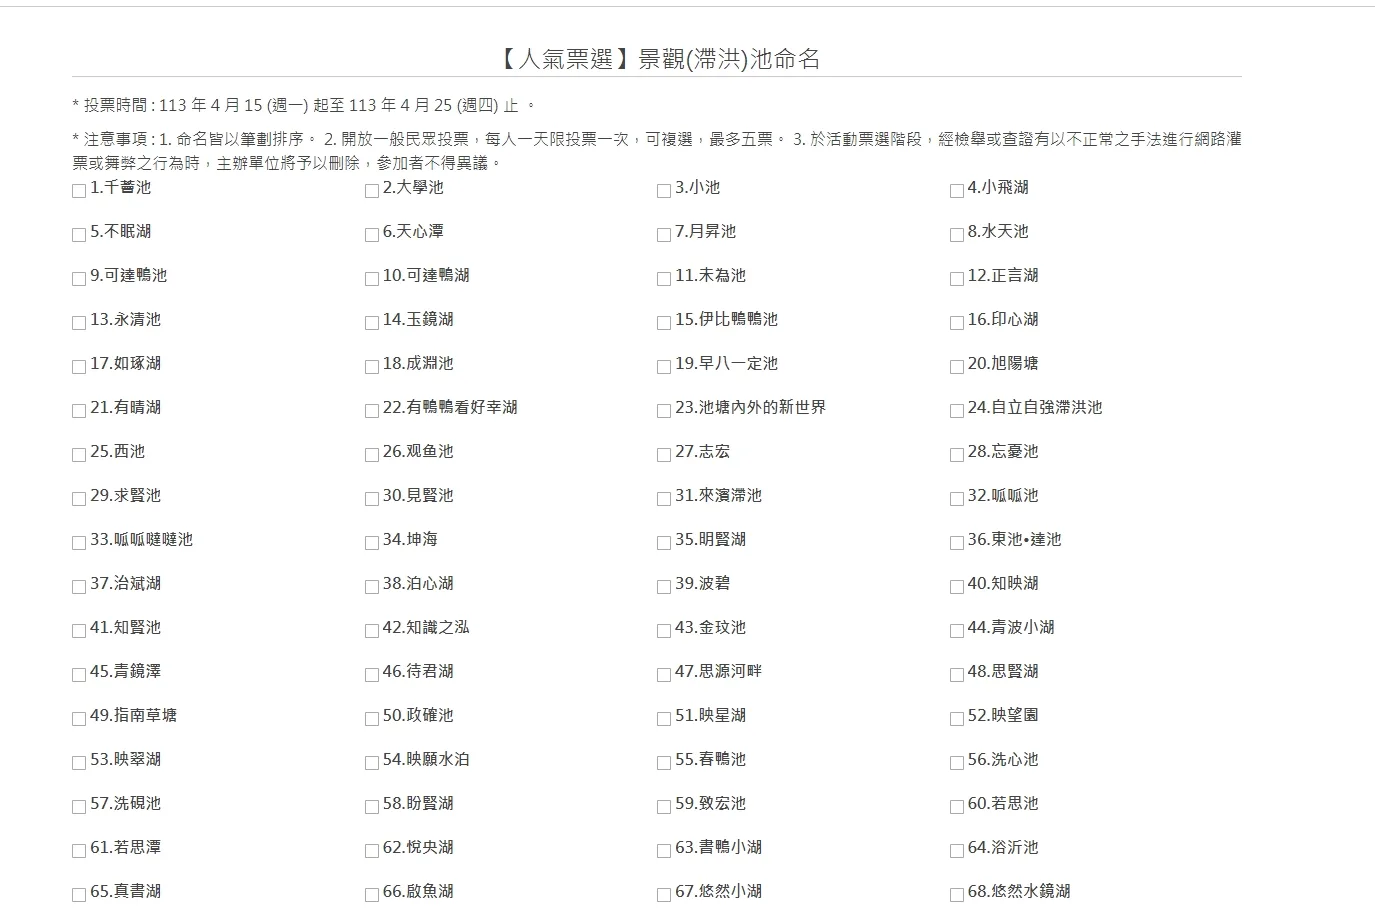Tick the 5.不眠湖 checkbox
Screen dimensions: 1375x910
[x=79, y=235]
